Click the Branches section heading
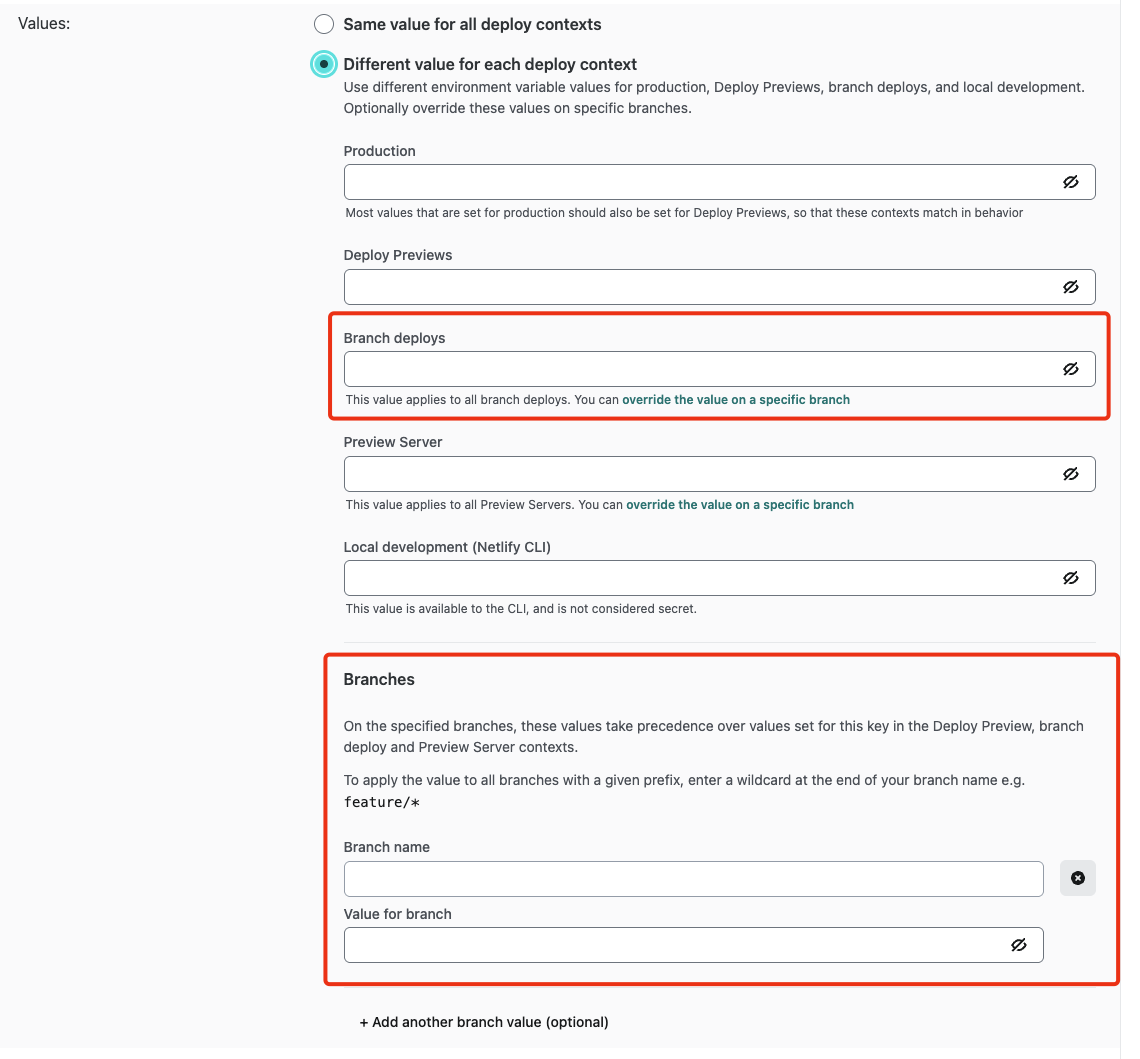The width and height of the screenshot is (1140, 1059). [377, 679]
